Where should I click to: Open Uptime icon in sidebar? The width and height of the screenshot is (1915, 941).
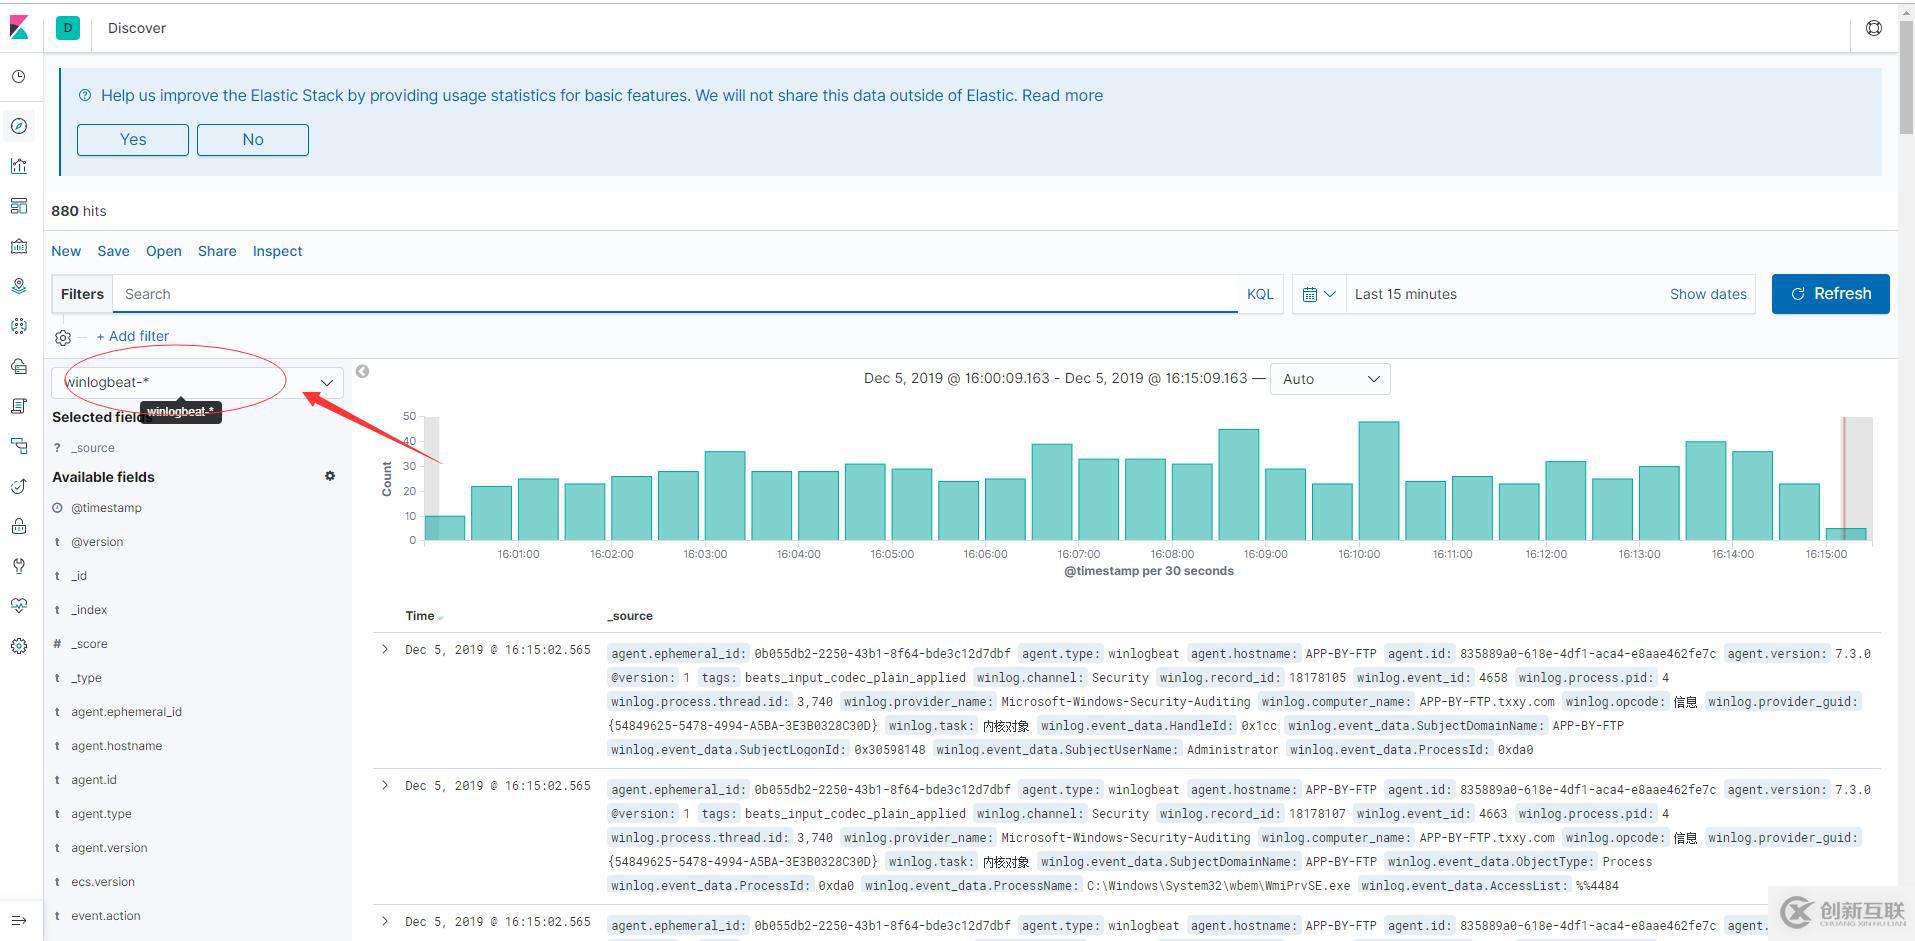19,486
